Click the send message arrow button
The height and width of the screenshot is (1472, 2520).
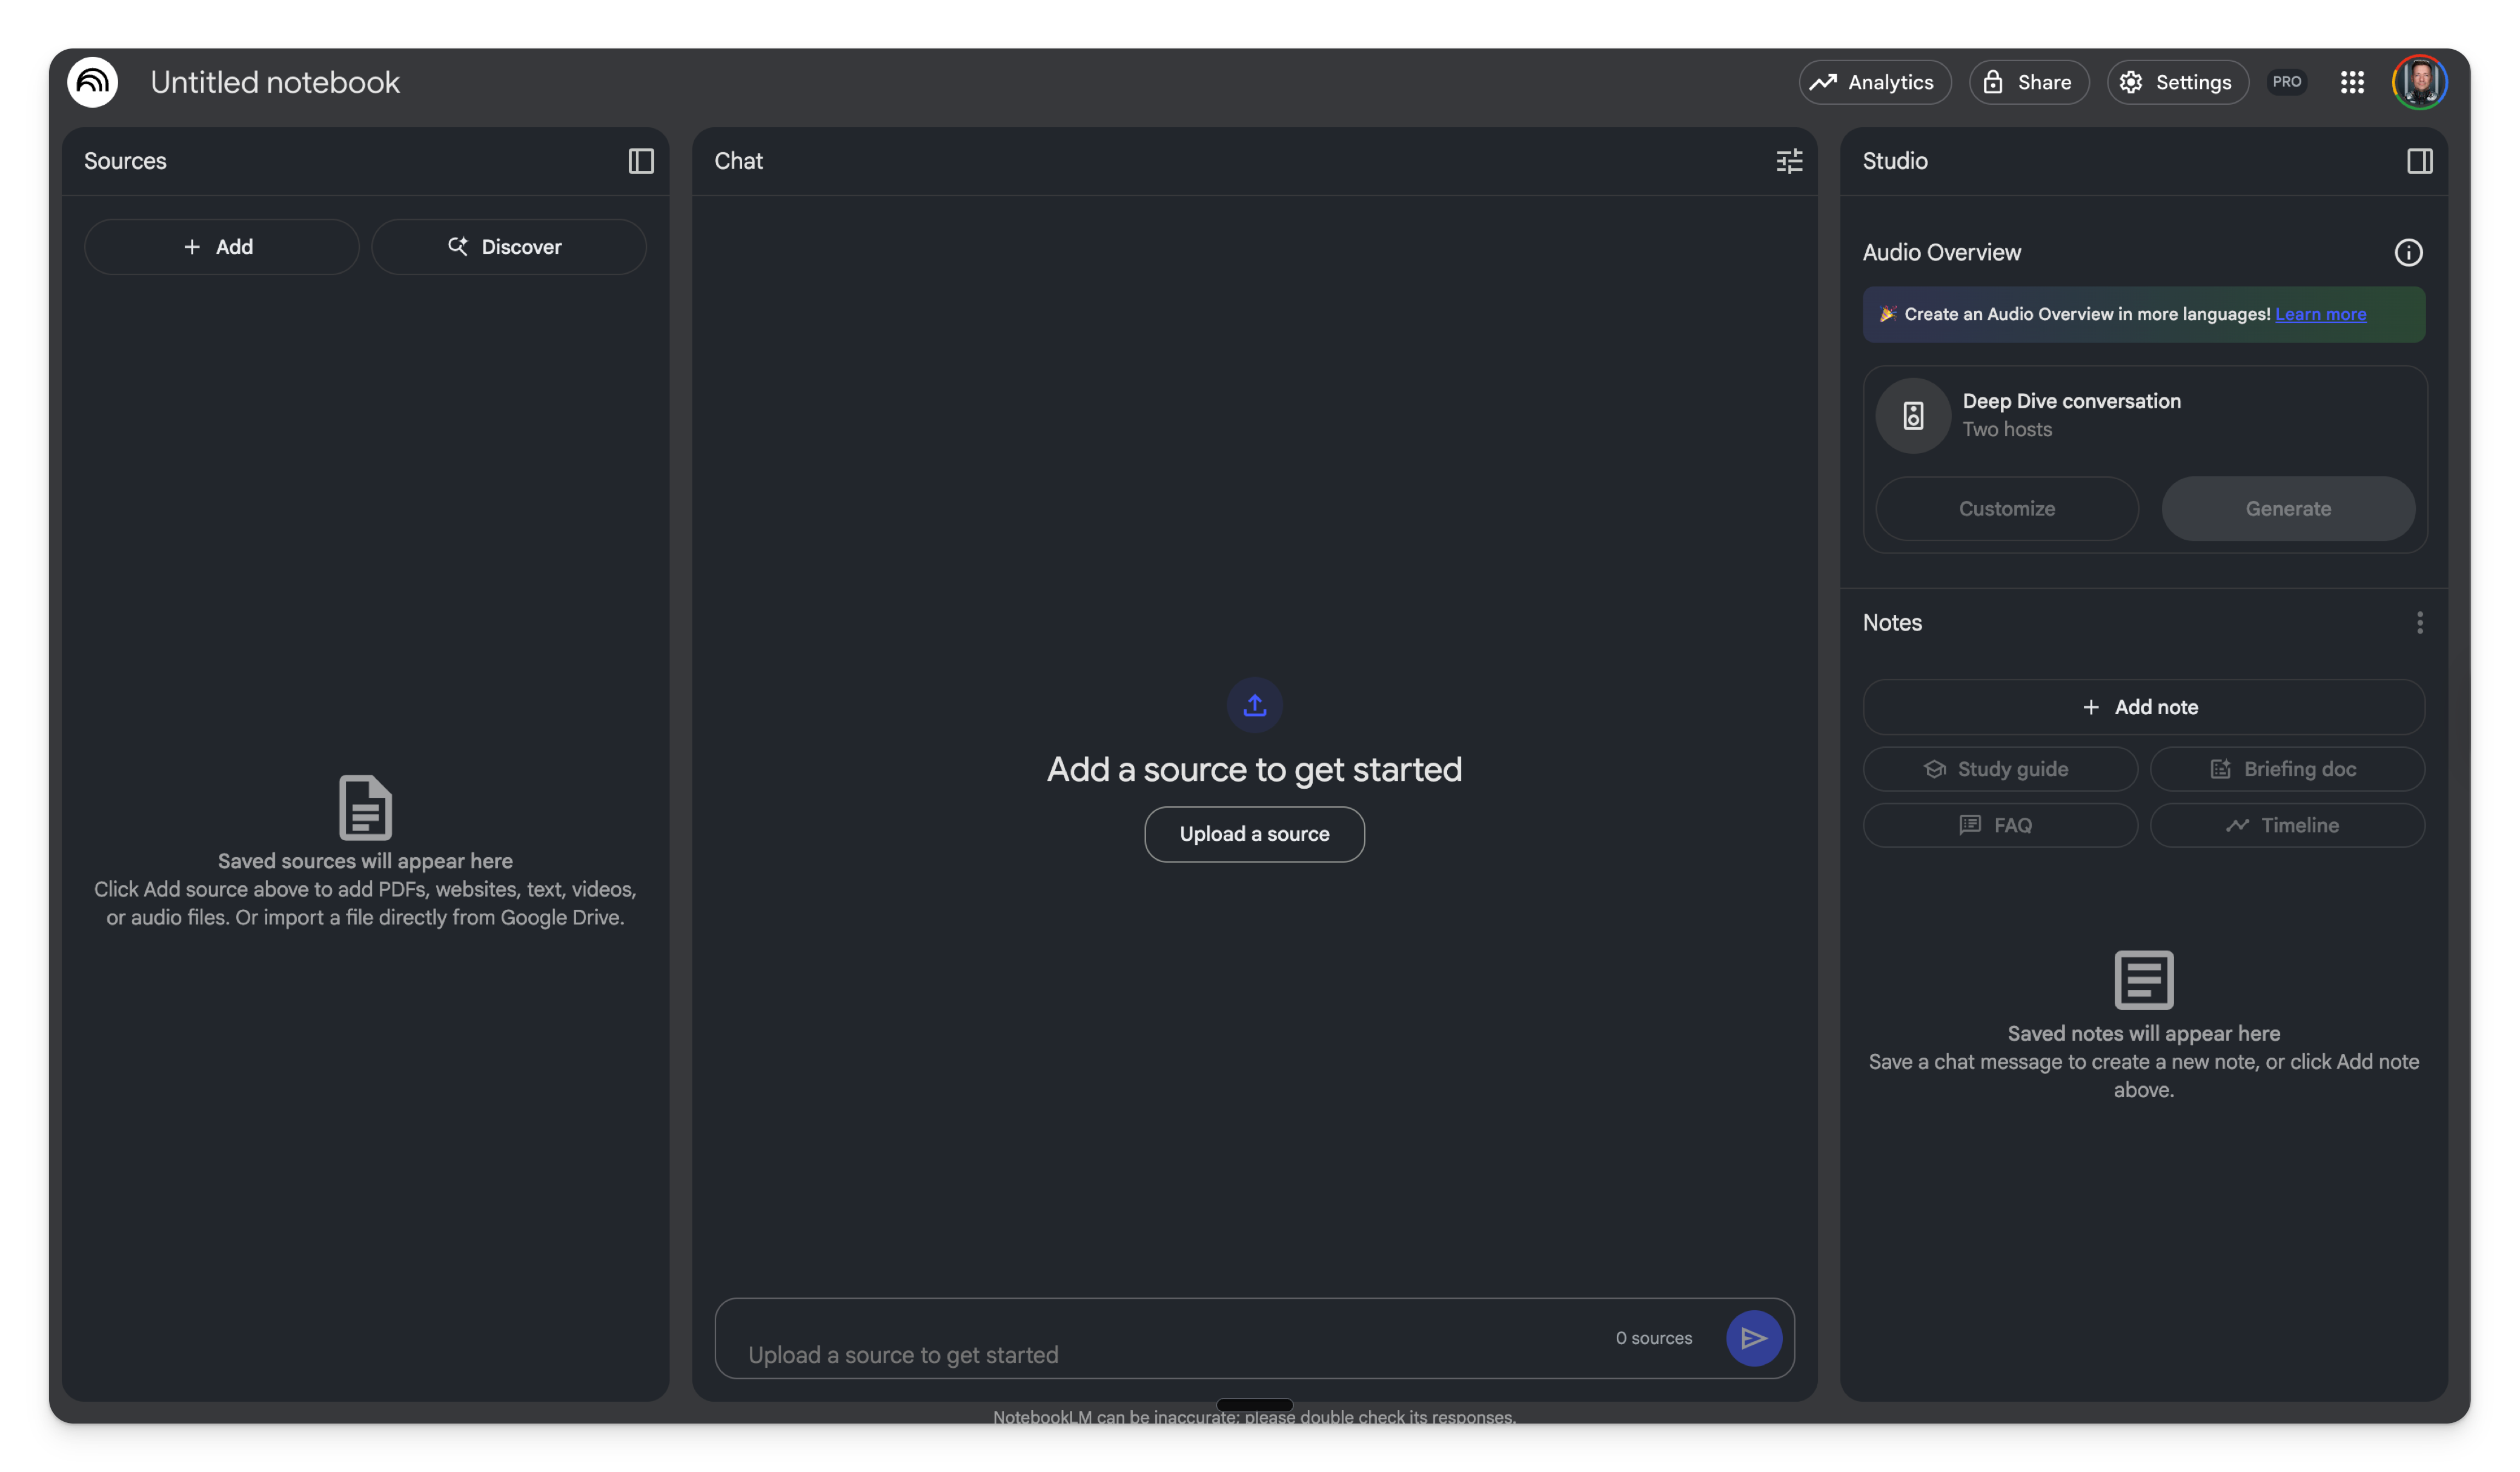(x=1753, y=1338)
